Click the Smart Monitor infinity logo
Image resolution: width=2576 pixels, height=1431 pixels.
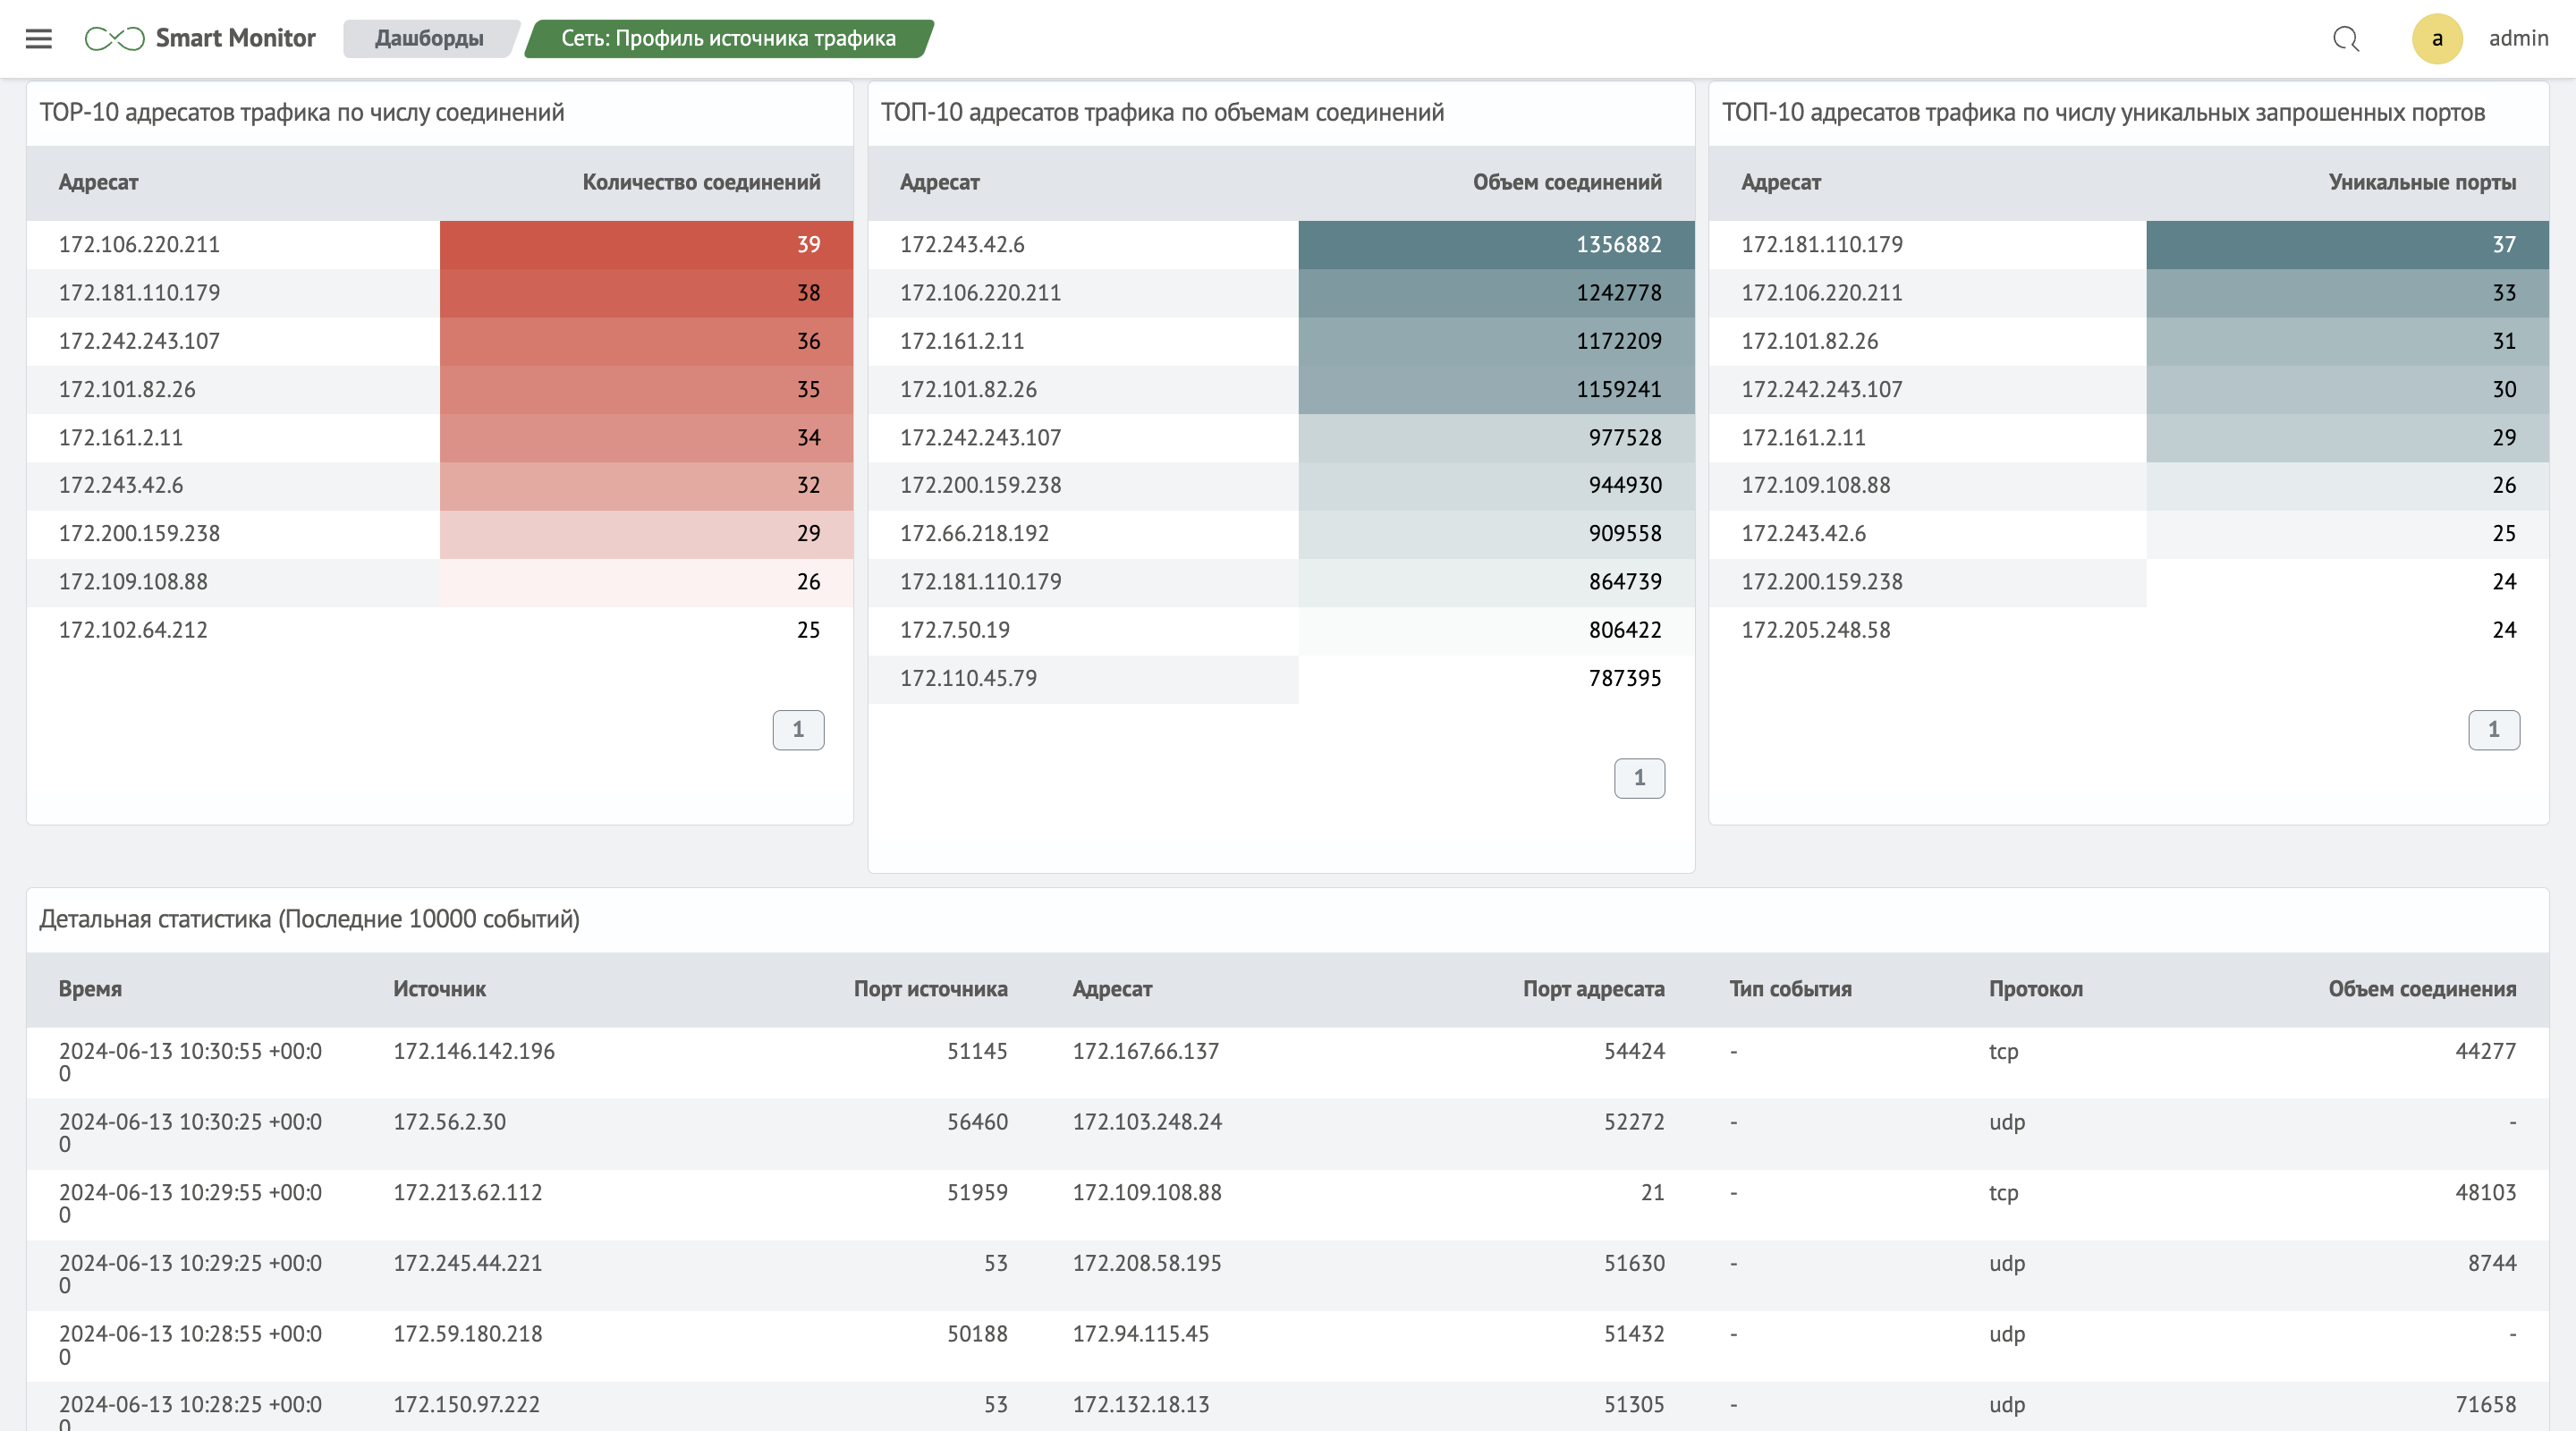114,39
